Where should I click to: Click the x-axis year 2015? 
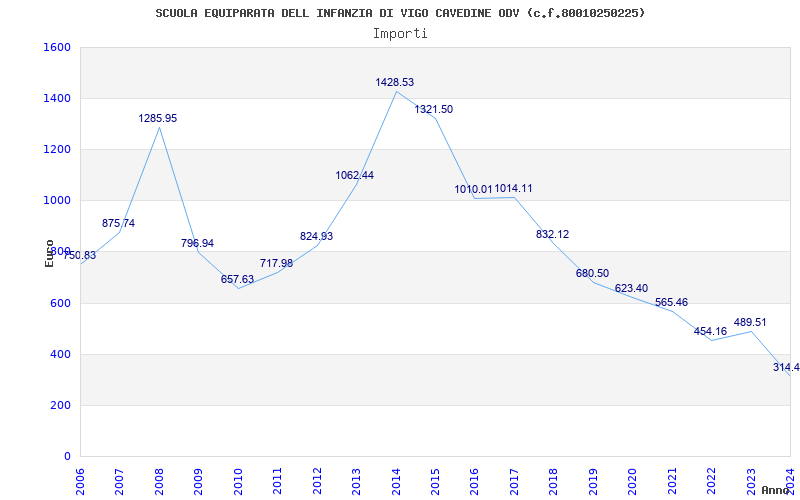tap(435, 482)
